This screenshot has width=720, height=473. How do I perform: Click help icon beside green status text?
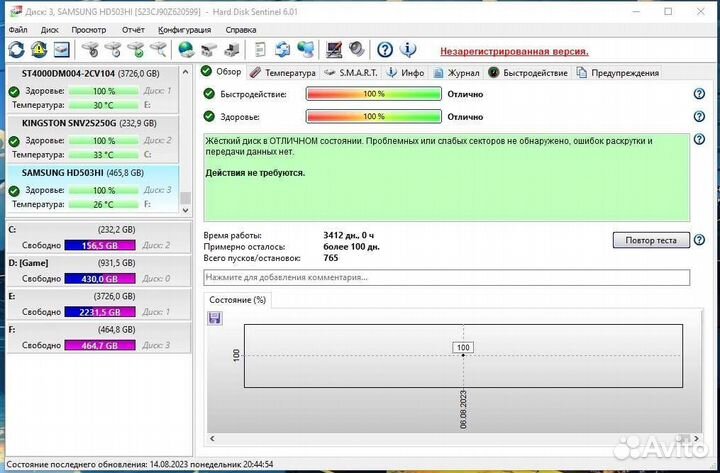tap(699, 139)
